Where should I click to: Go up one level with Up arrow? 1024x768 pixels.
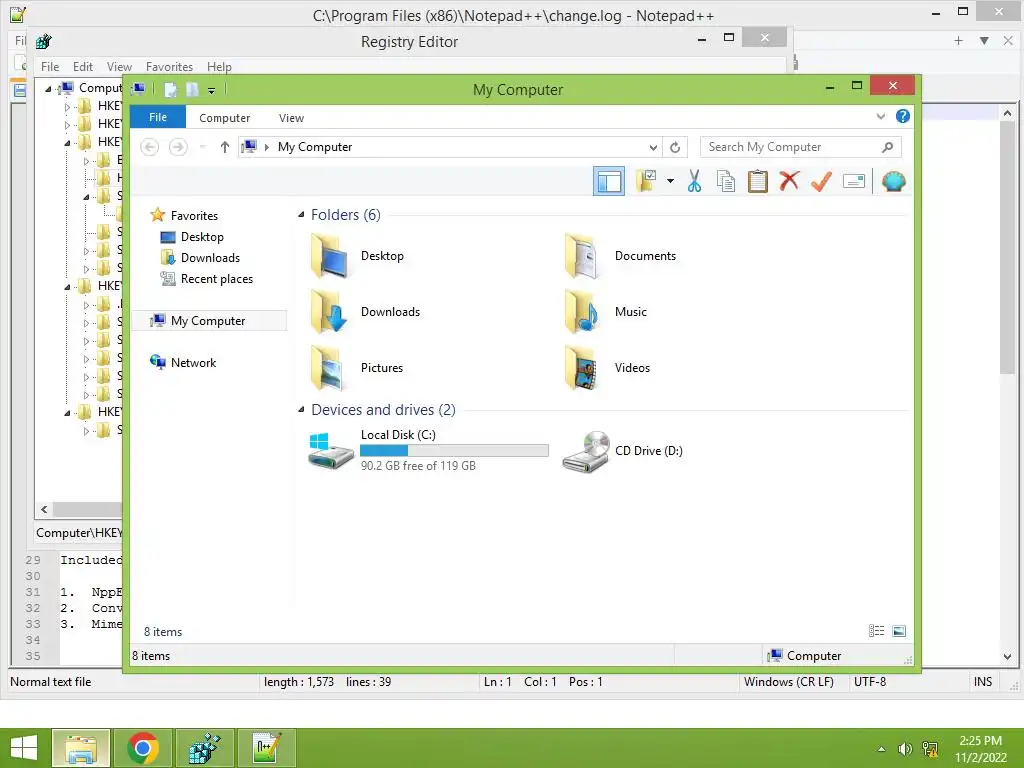tap(225, 147)
